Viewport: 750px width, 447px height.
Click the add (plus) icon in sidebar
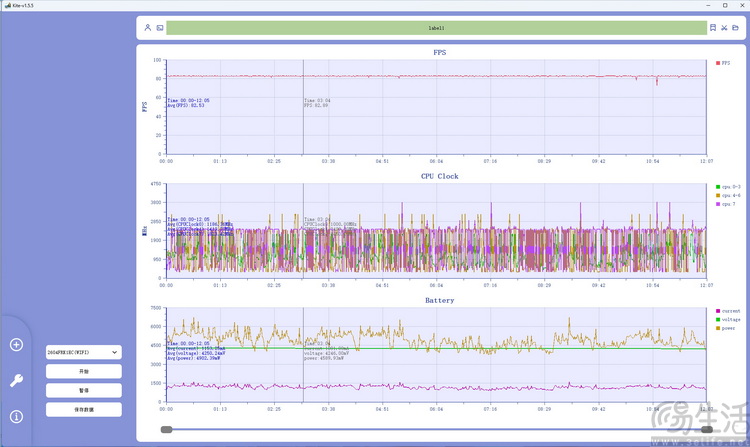[16, 345]
